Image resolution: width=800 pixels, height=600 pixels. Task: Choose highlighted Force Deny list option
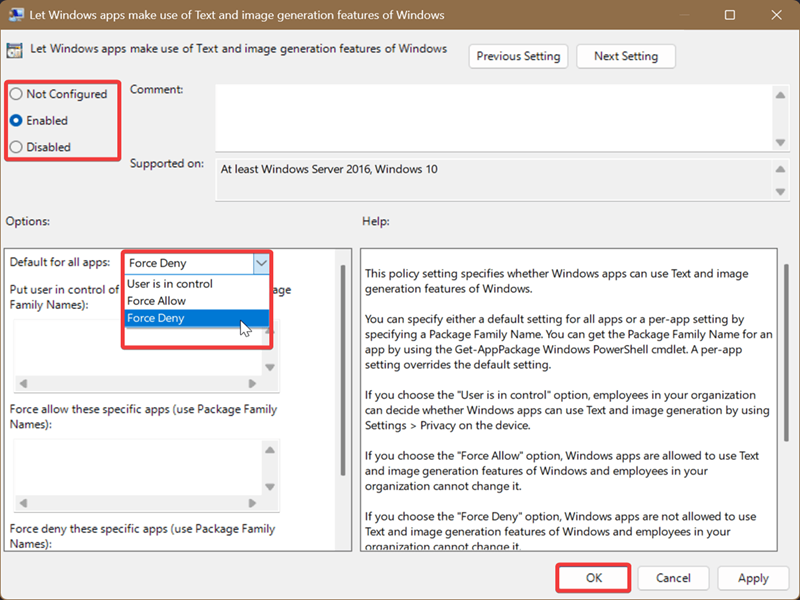pos(196,318)
